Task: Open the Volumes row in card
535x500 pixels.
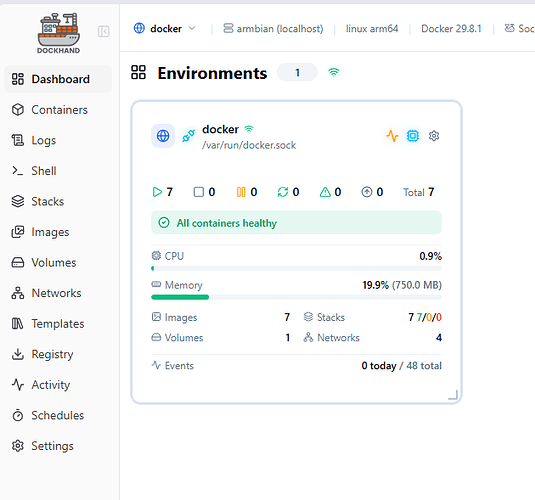Action: point(221,338)
